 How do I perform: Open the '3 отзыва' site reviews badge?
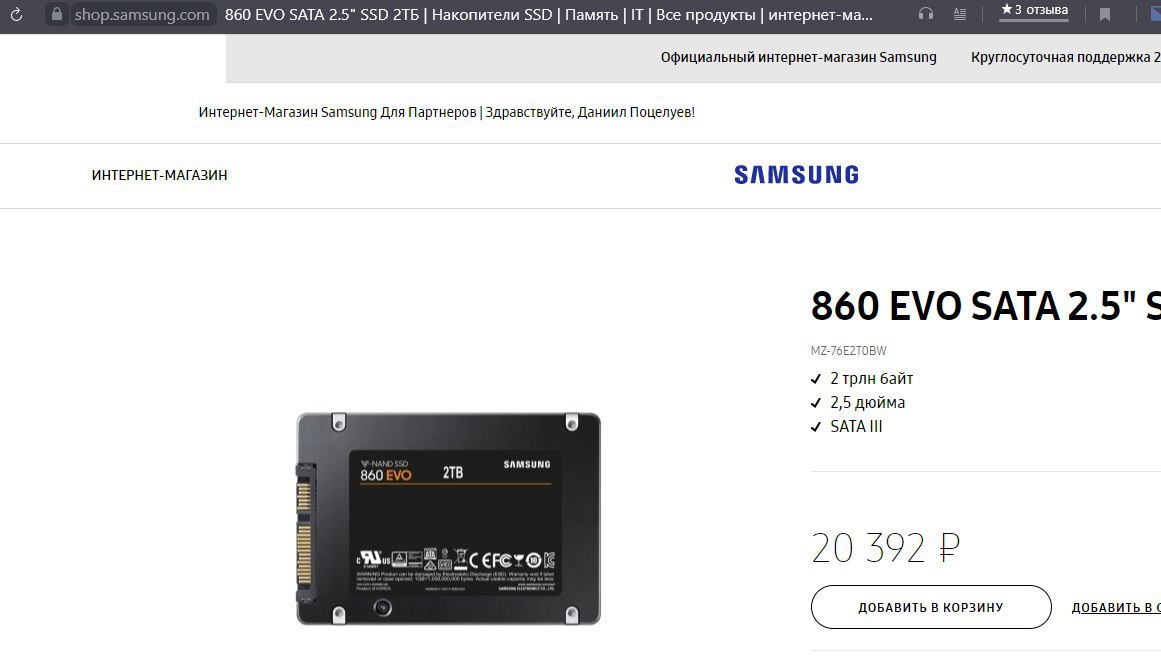(x=1034, y=10)
